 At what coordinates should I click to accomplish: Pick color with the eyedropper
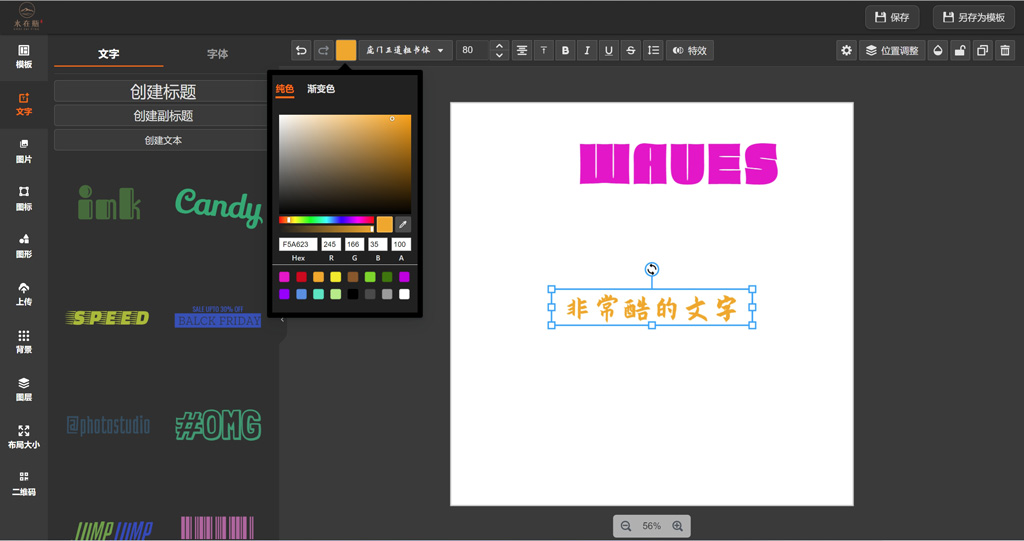pyautogui.click(x=403, y=224)
